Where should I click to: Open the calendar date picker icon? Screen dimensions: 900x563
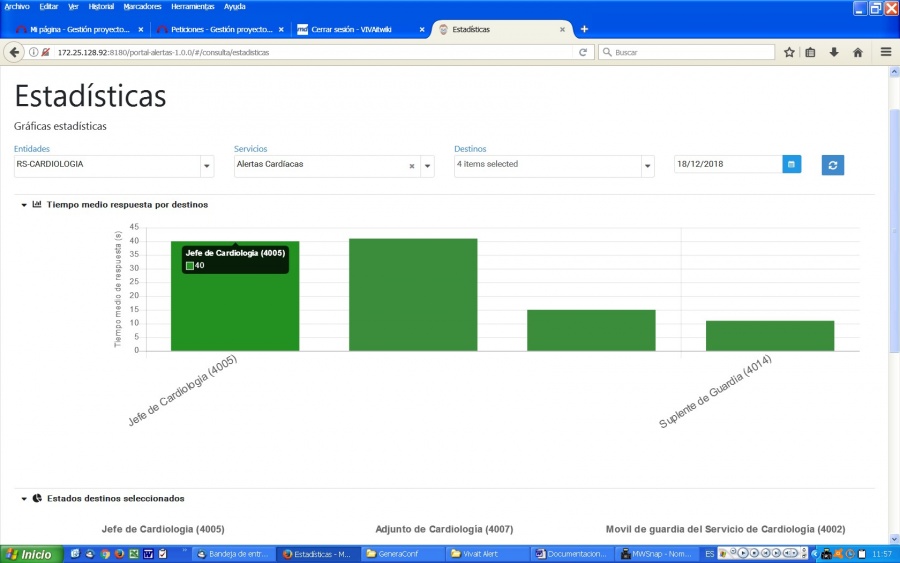(x=792, y=164)
